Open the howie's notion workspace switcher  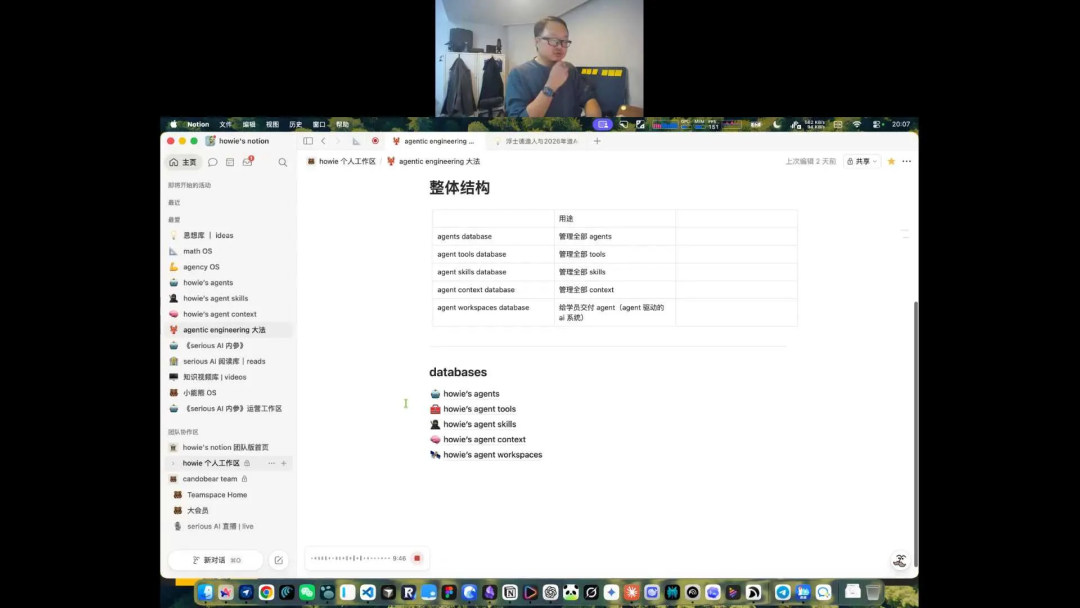(238, 141)
